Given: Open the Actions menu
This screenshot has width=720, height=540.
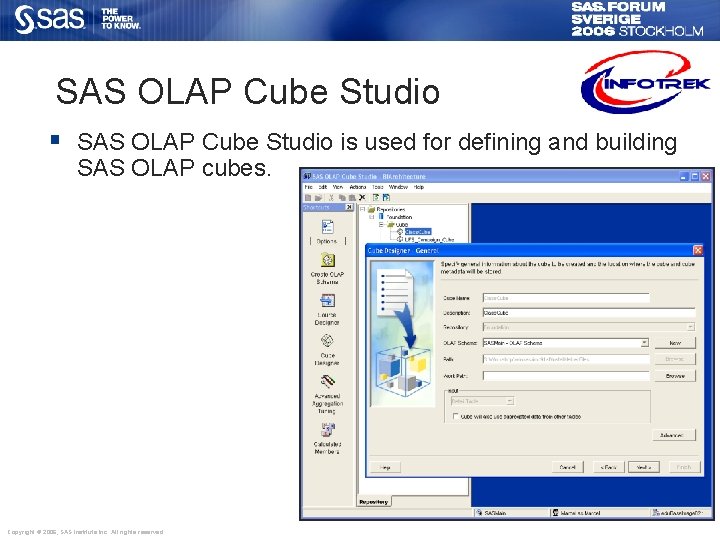Looking at the screenshot, I should [x=358, y=187].
